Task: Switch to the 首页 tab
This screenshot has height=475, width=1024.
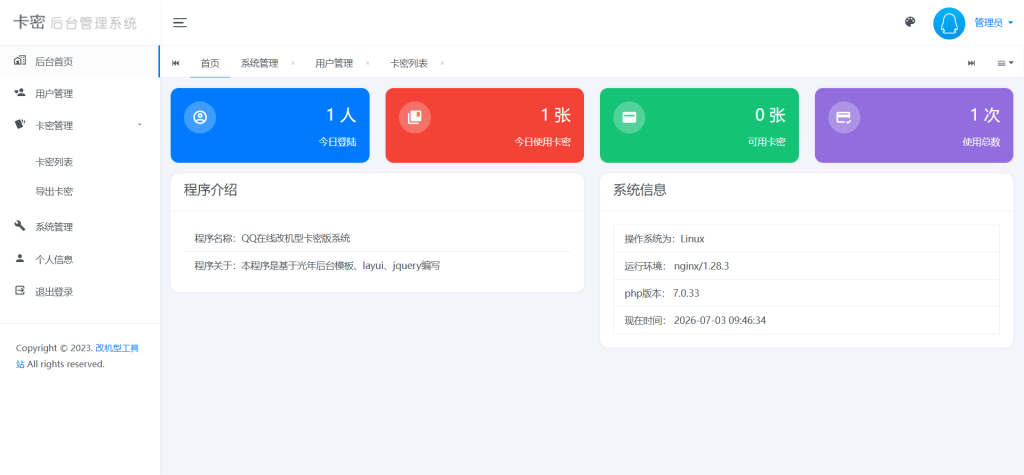Action: 210,63
